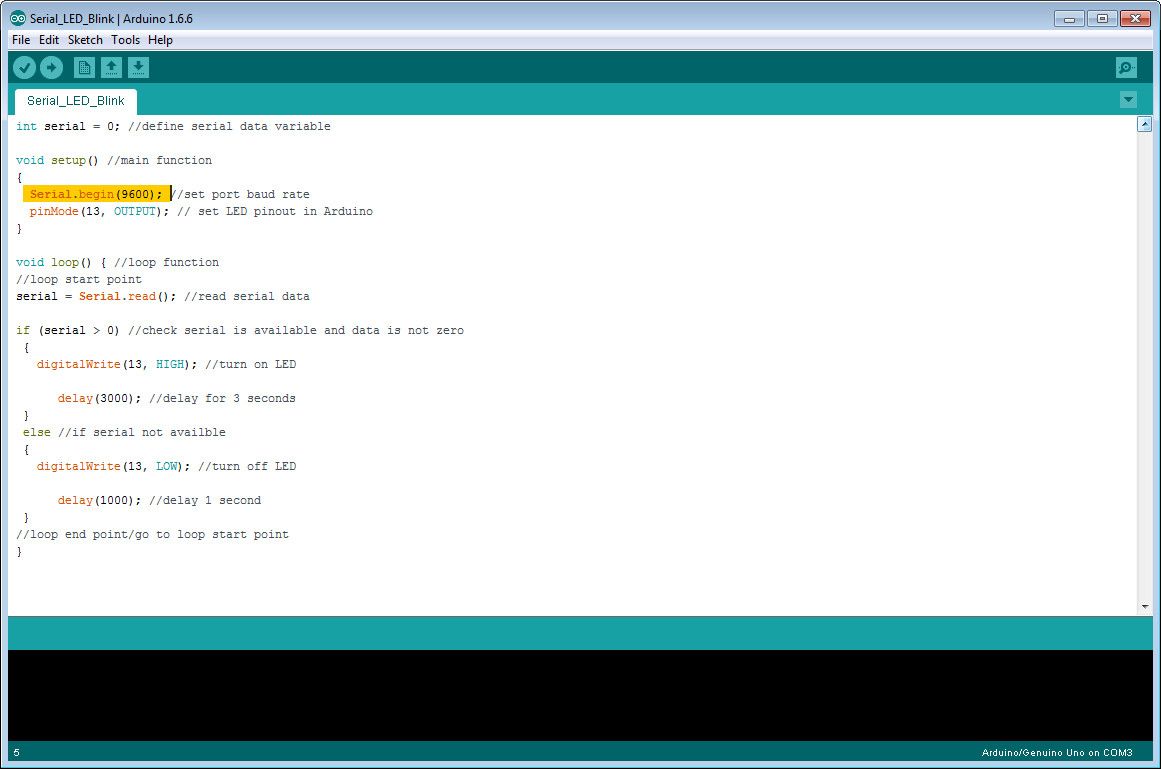The height and width of the screenshot is (769, 1161).
Task: Click the line number indicator showing 5
Action: tap(15, 752)
